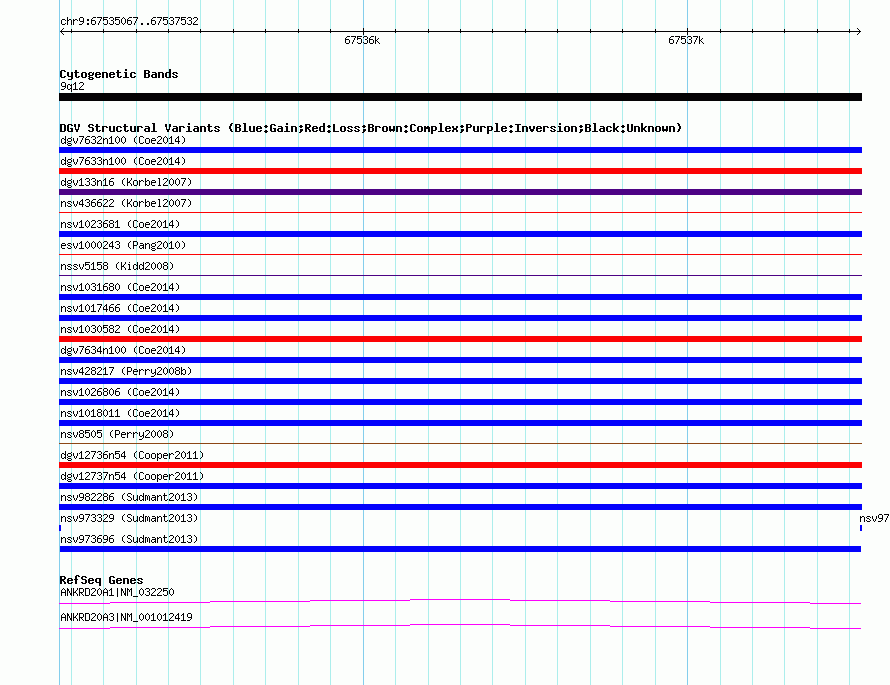Click the blue bar for dgv7634n100
Viewport: 890px width, 685px height.
click(460, 360)
